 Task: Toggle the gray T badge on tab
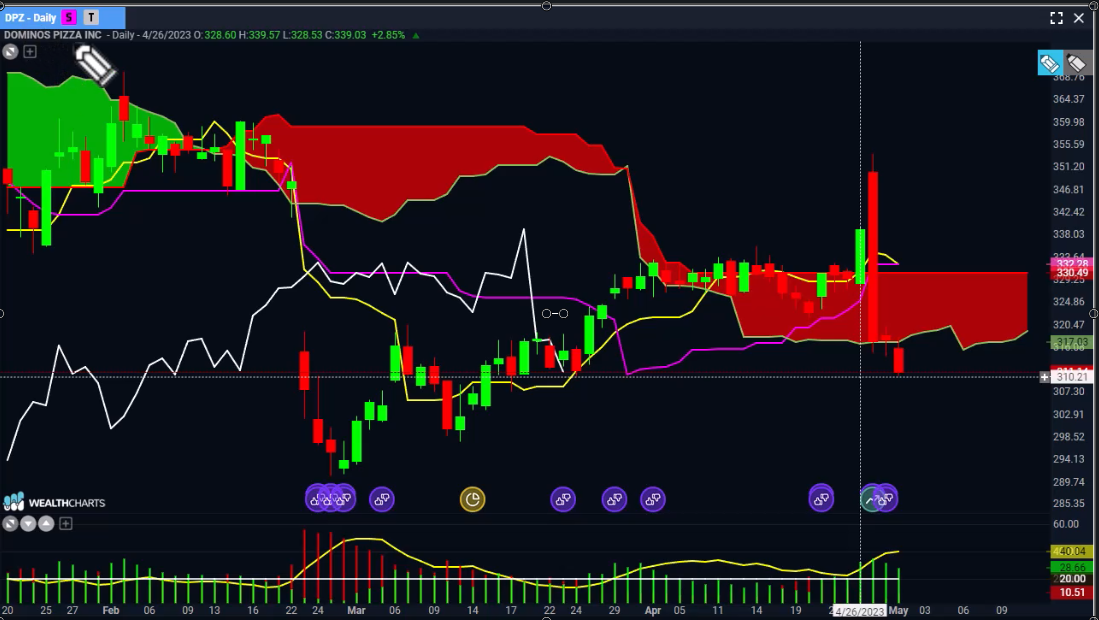pos(90,18)
